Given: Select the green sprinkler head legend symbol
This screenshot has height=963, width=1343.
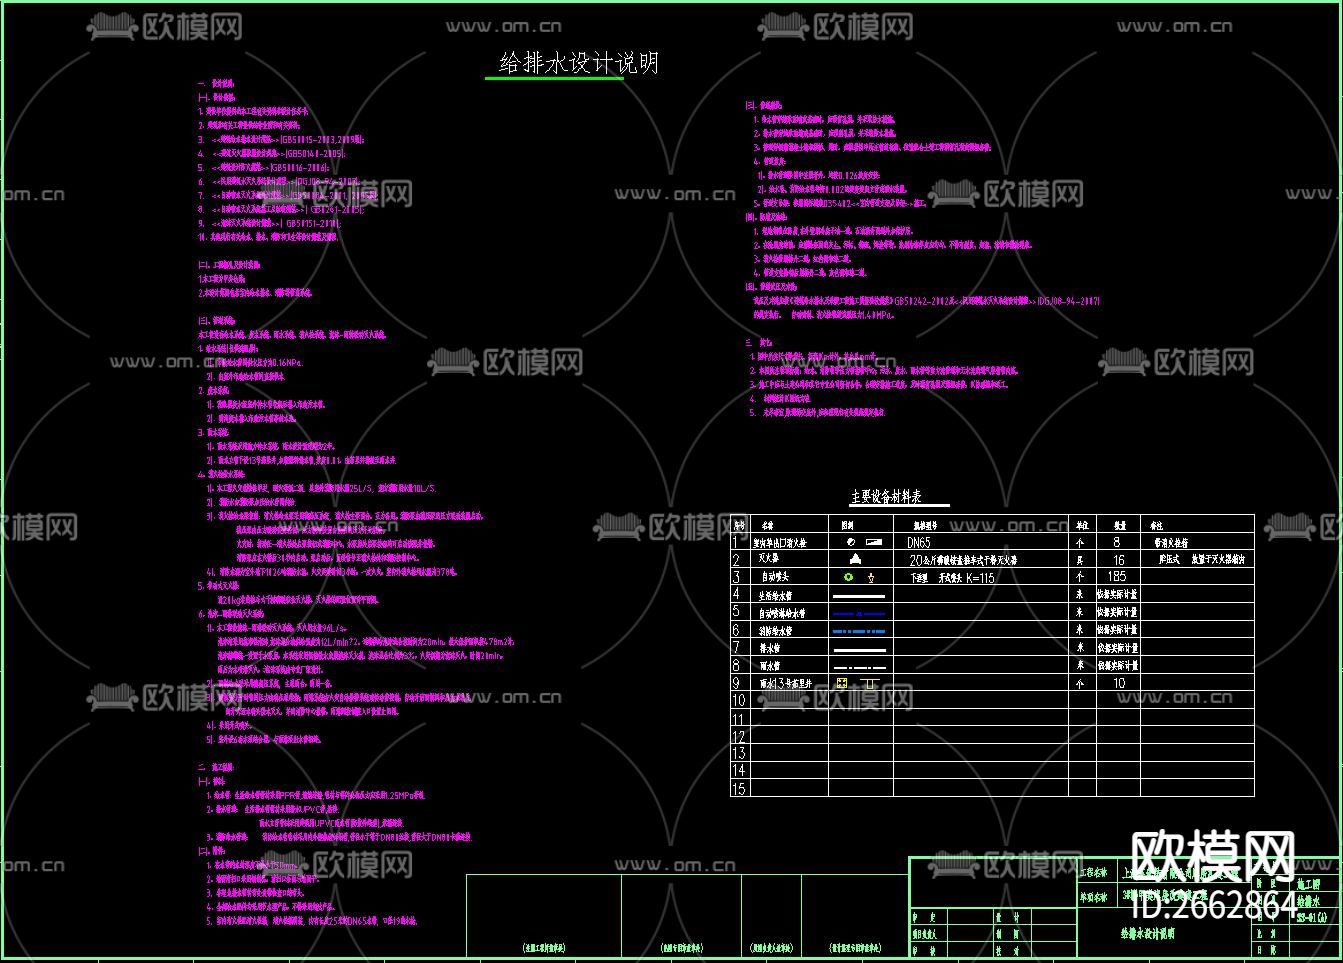Looking at the screenshot, I should [x=849, y=577].
